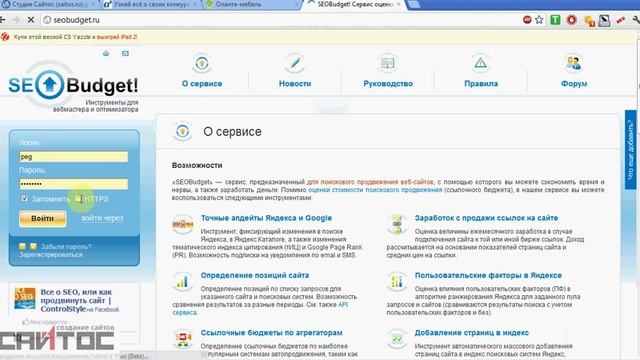Image resolution: width=640 pixels, height=360 pixels.
Task: Click the Пользовательские факторы в Яндексе icon
Action: 396,282
